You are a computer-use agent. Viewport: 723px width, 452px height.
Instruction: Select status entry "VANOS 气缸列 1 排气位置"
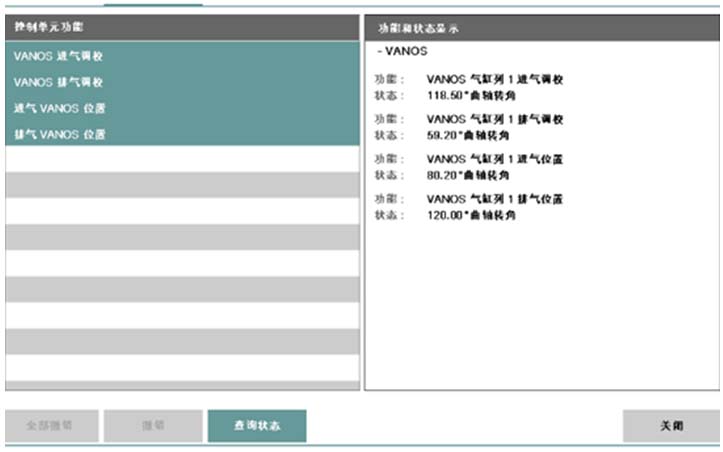tap(494, 199)
